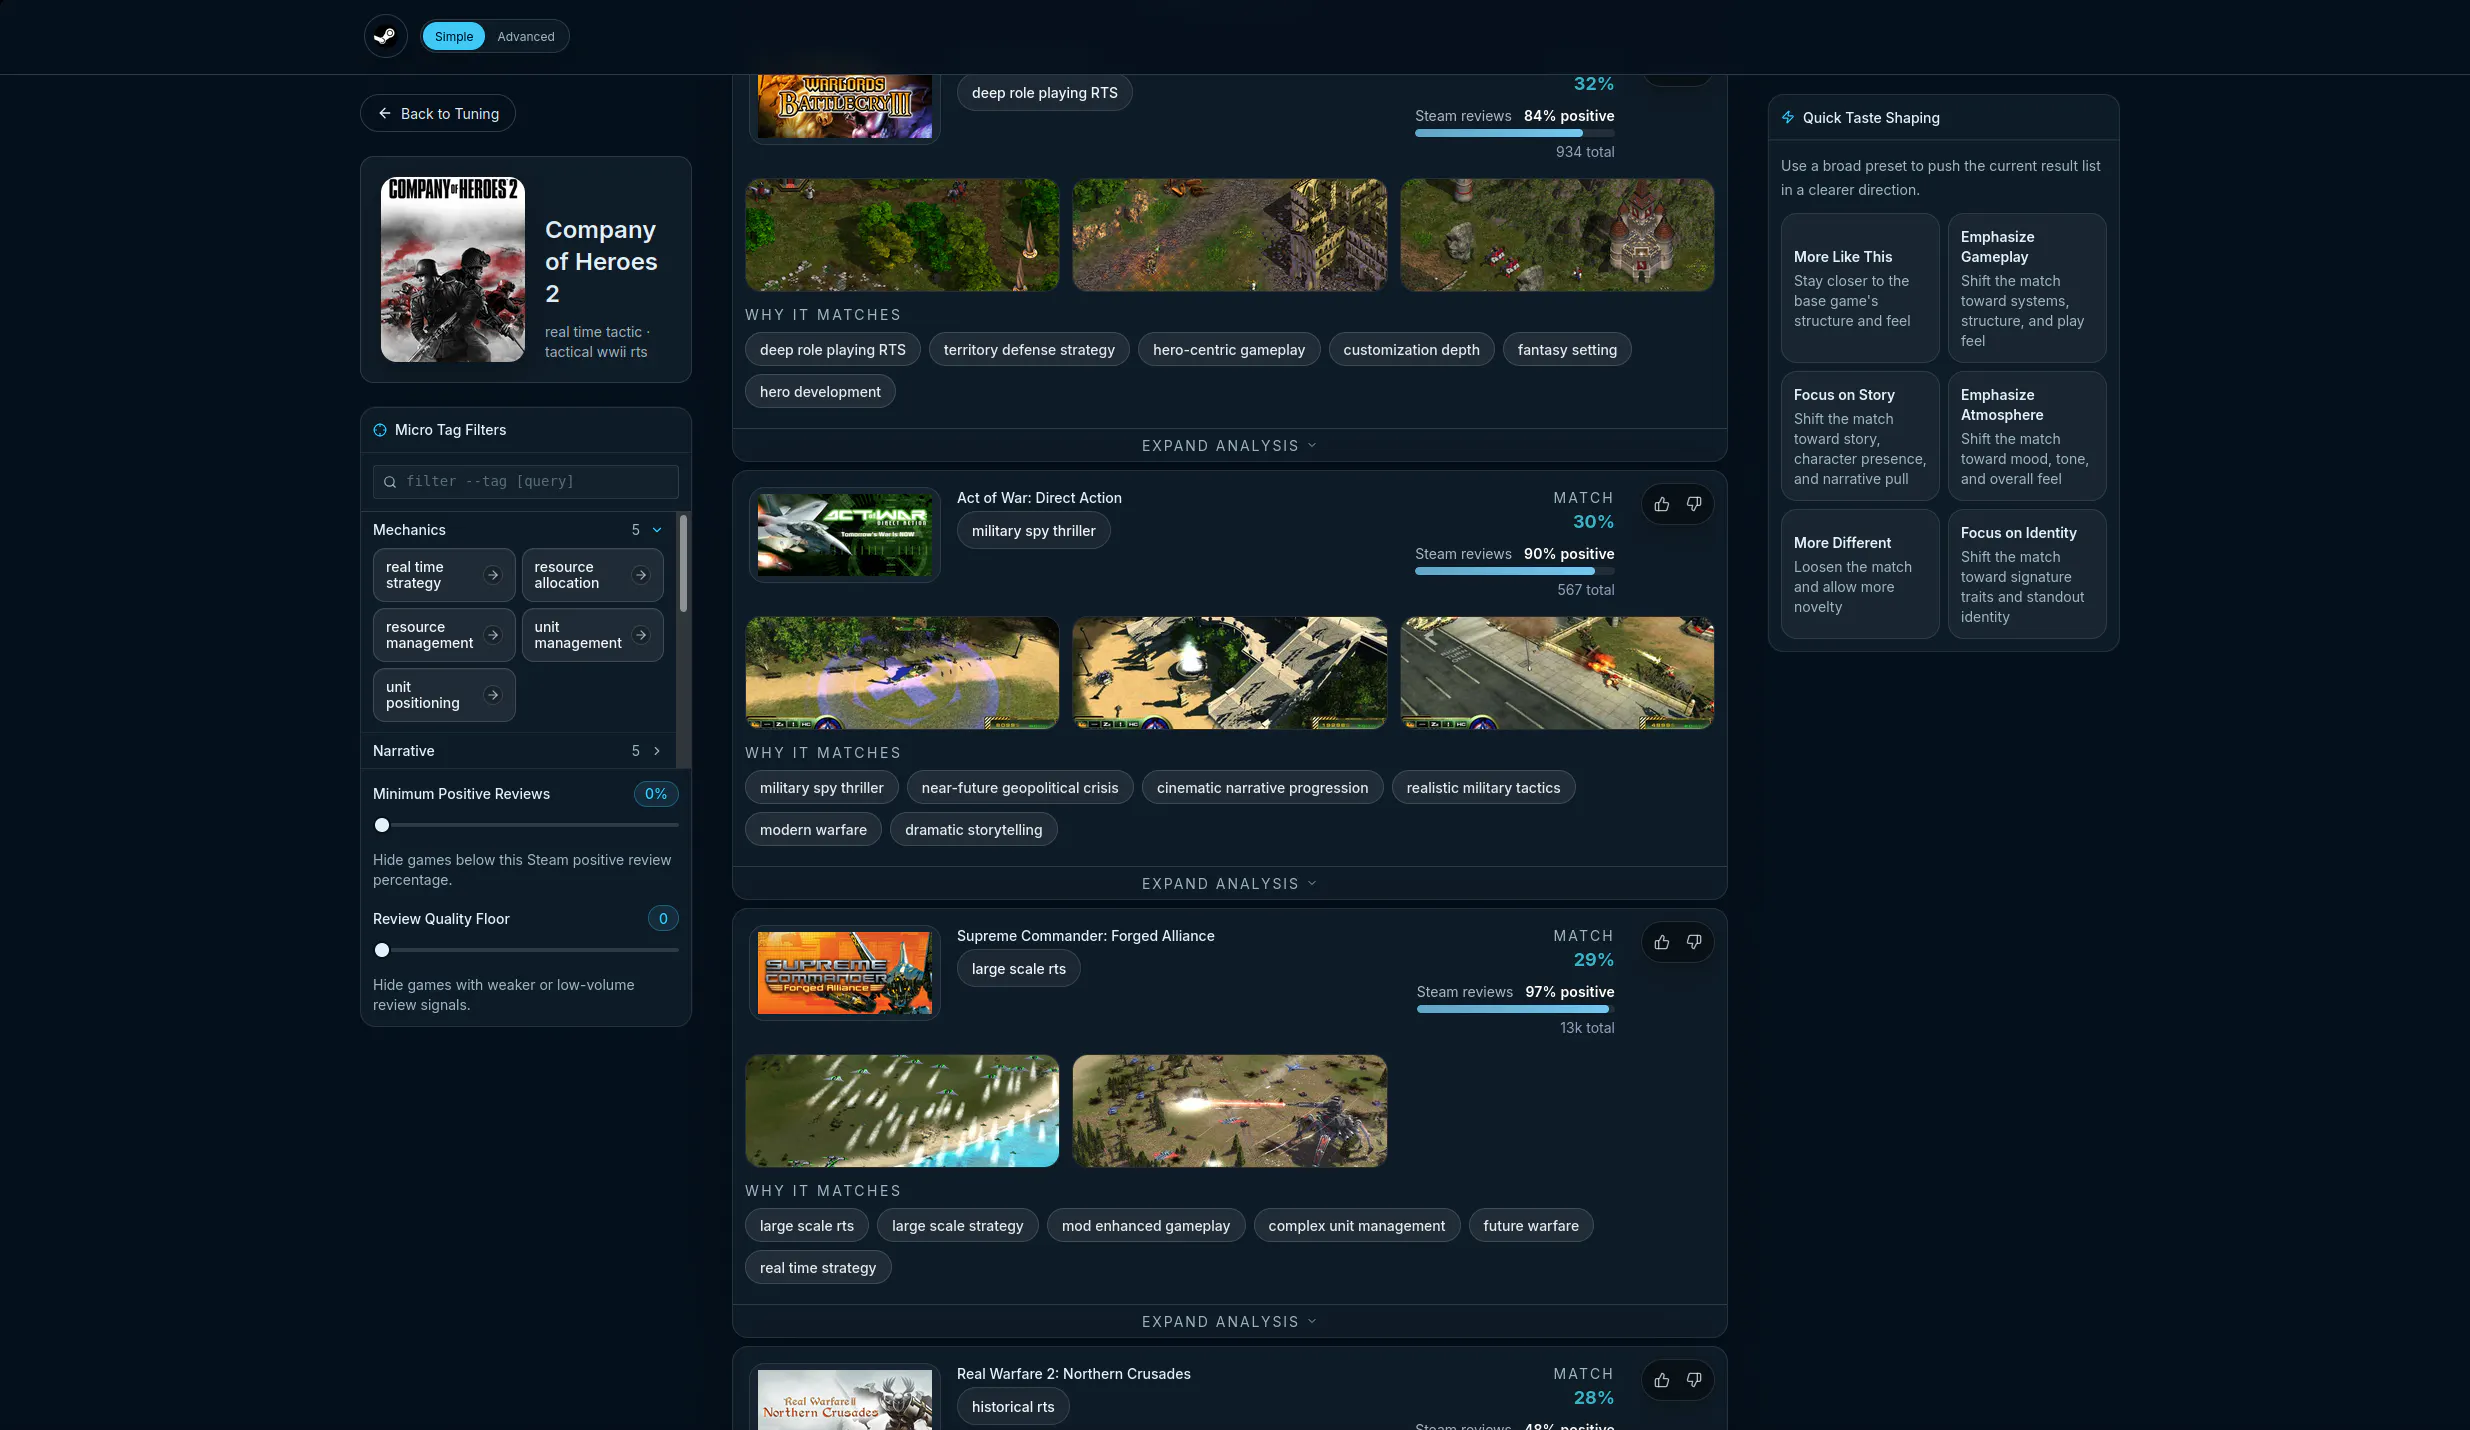
Task: Click the Review Quality Floor slider handle
Action: click(382, 950)
